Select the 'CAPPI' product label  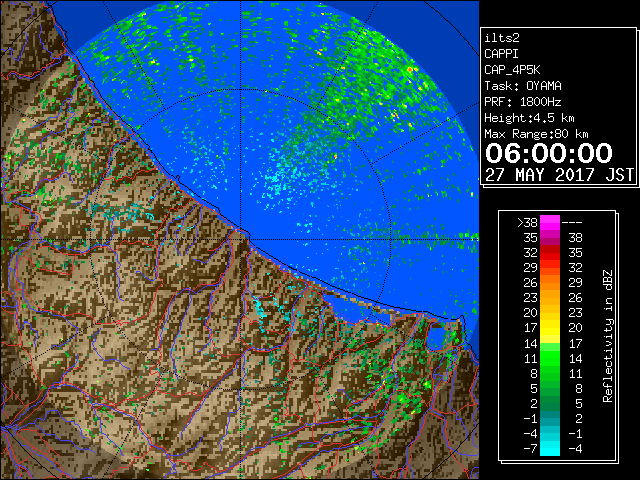pos(501,54)
